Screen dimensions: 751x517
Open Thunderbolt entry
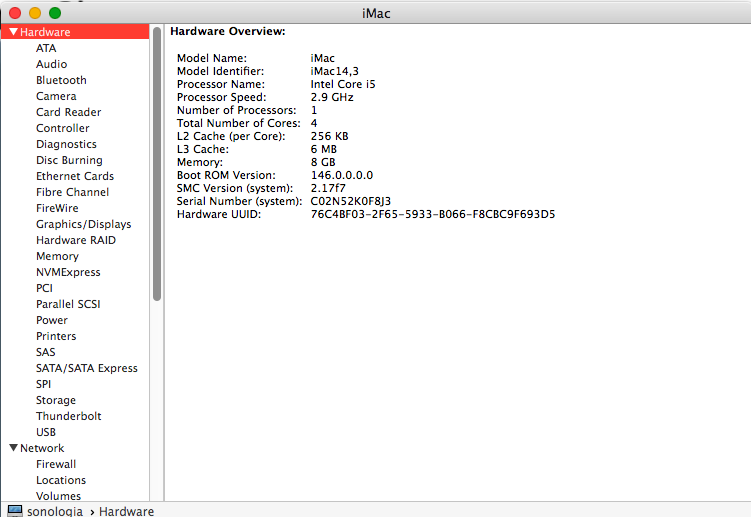click(68, 416)
